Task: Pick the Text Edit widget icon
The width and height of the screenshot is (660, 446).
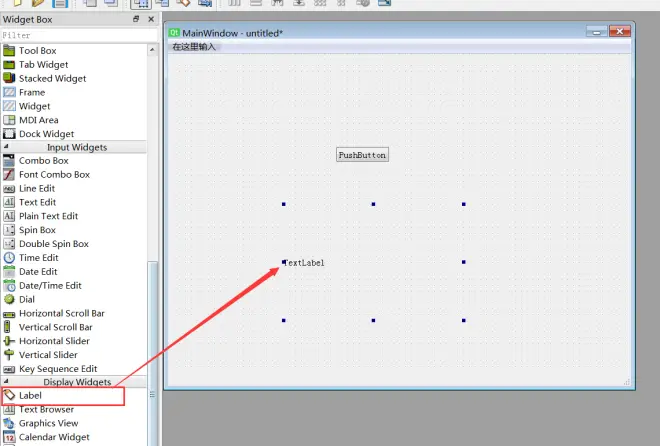Action: coord(9,202)
